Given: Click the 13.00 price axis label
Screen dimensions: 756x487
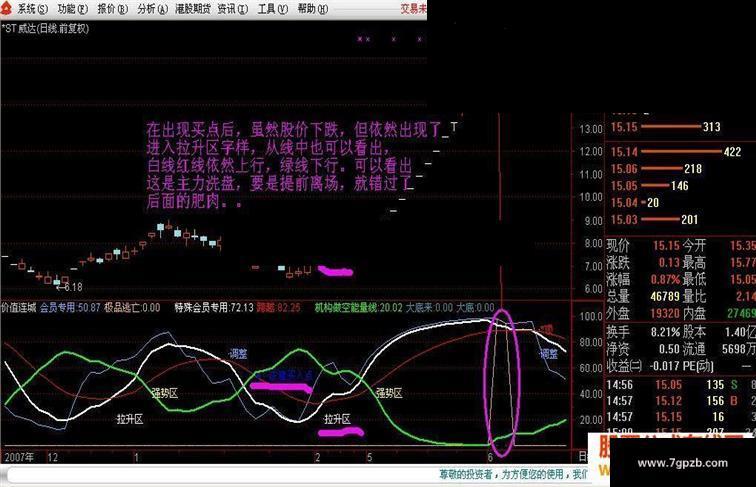Looking at the screenshot, I should [x=591, y=129].
